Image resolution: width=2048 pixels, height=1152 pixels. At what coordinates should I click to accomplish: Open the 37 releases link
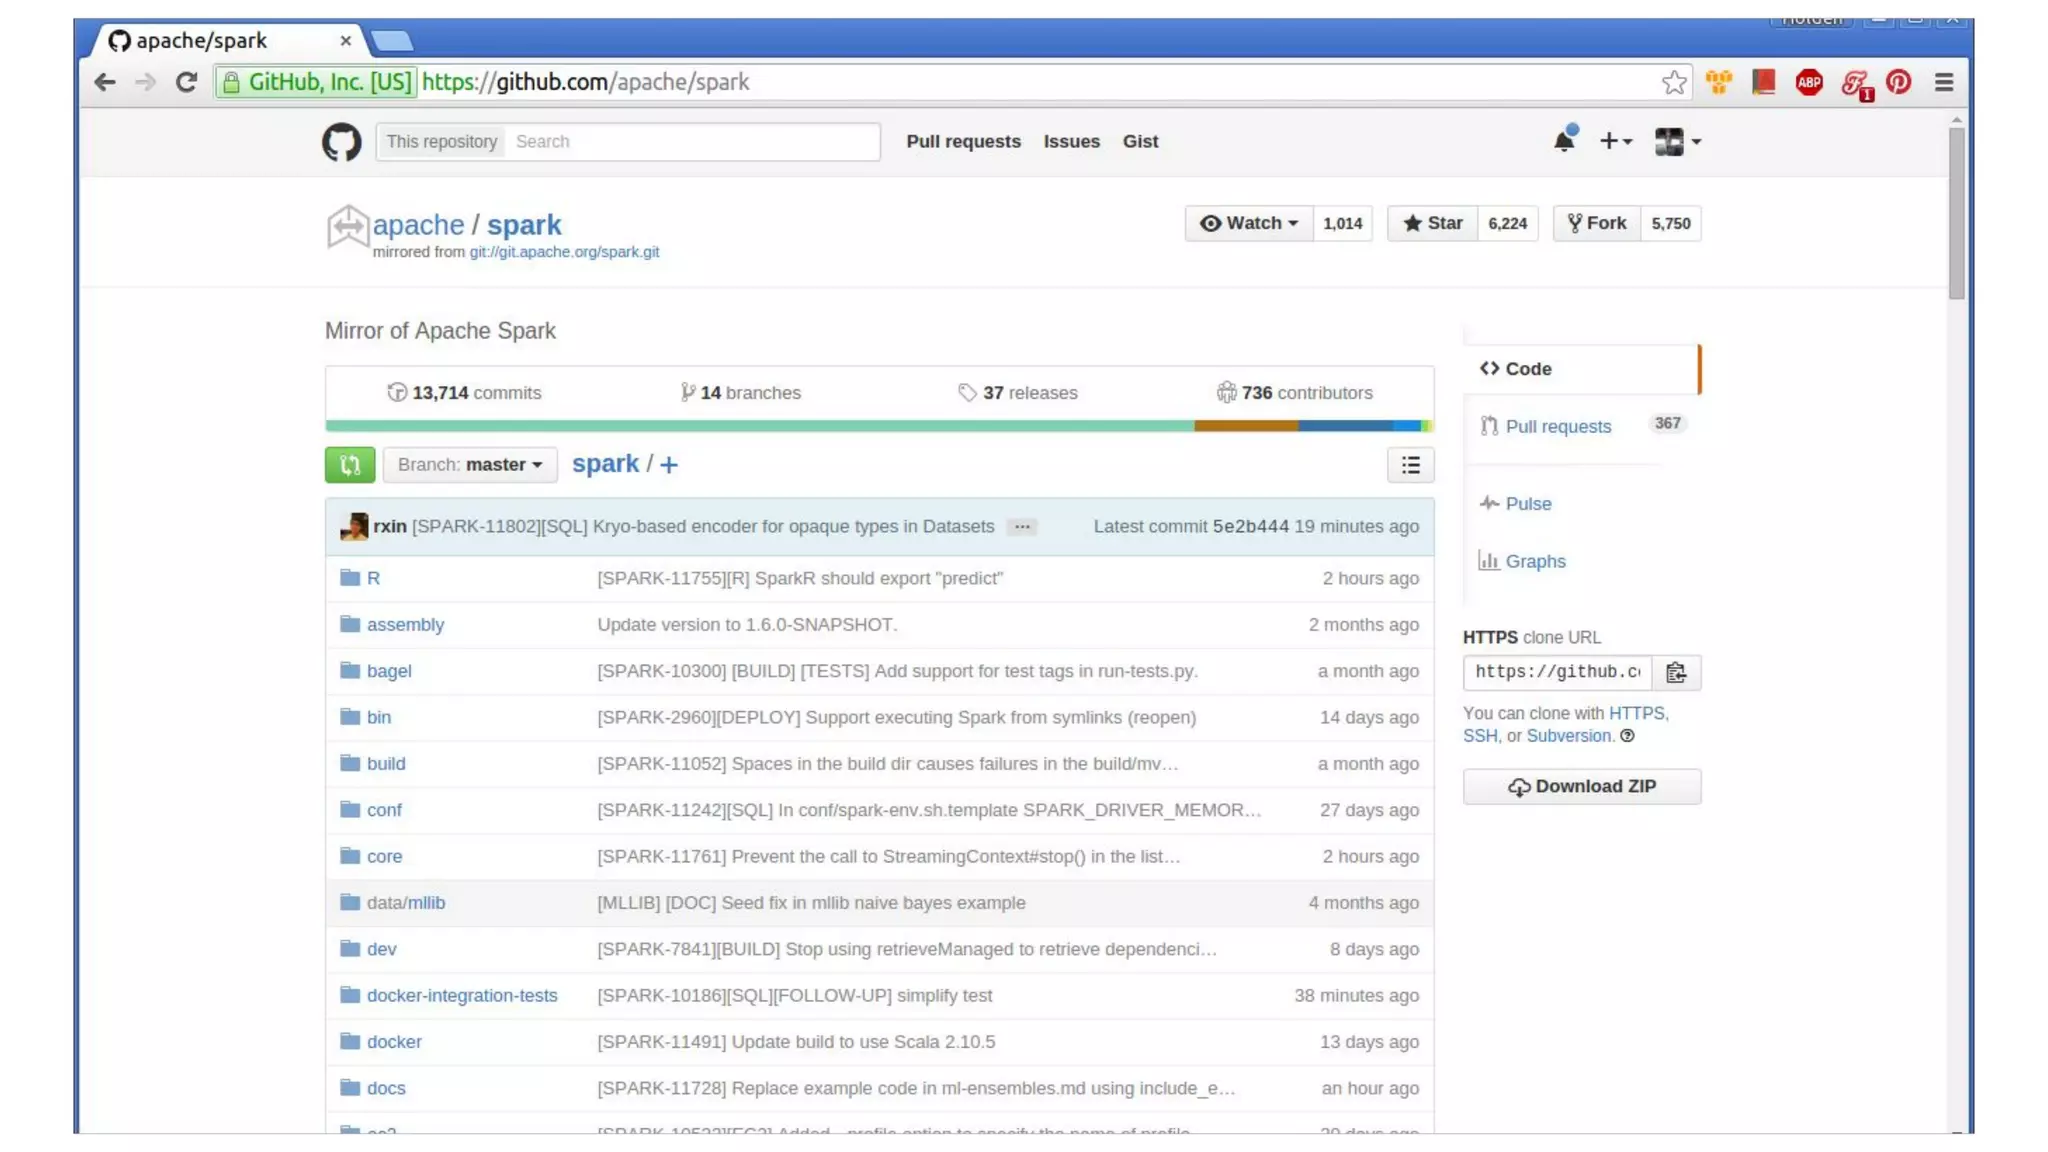click(x=1018, y=393)
